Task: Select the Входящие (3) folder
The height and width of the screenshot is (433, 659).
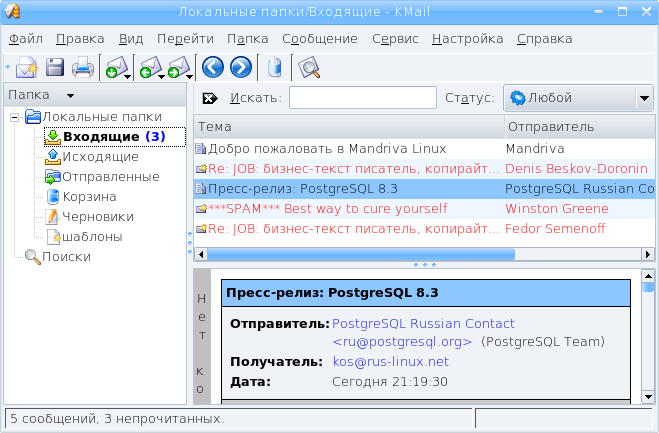Action: coord(115,137)
